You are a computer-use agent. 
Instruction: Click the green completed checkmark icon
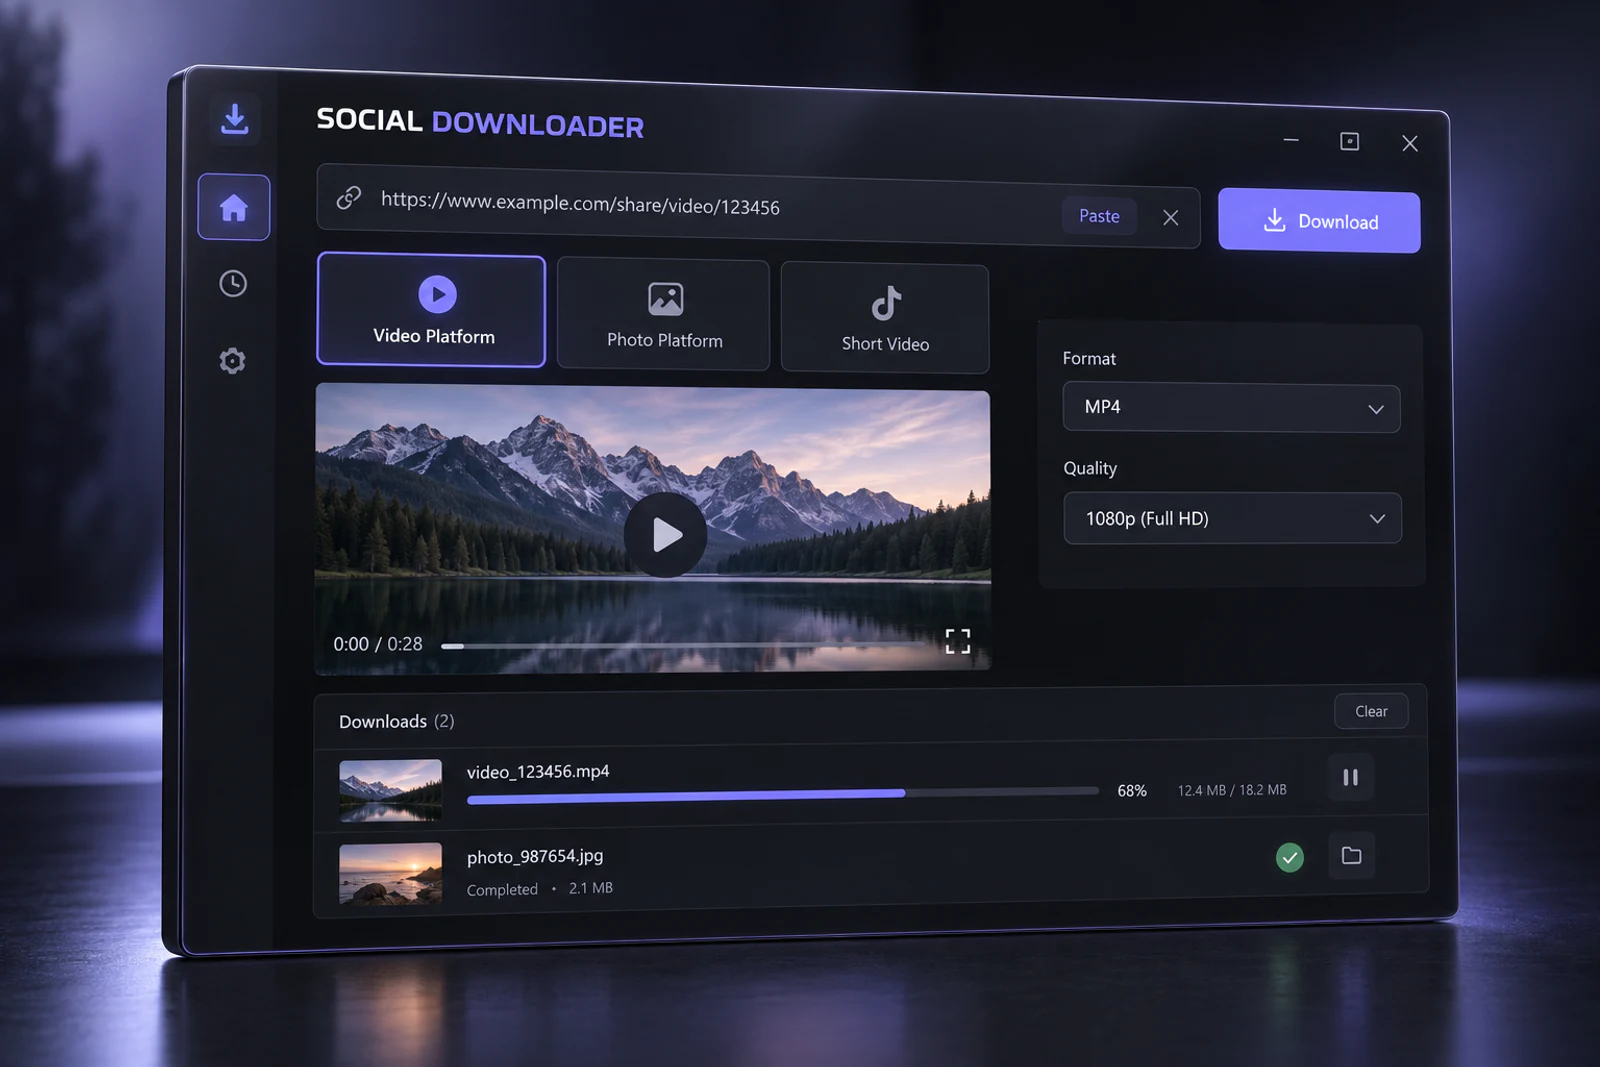pyautogui.click(x=1290, y=857)
